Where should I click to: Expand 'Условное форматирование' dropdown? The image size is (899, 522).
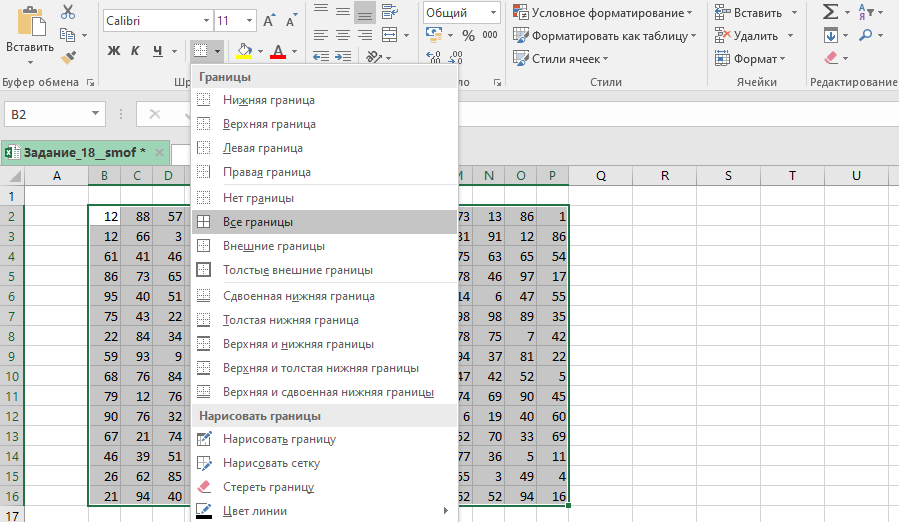[603, 13]
